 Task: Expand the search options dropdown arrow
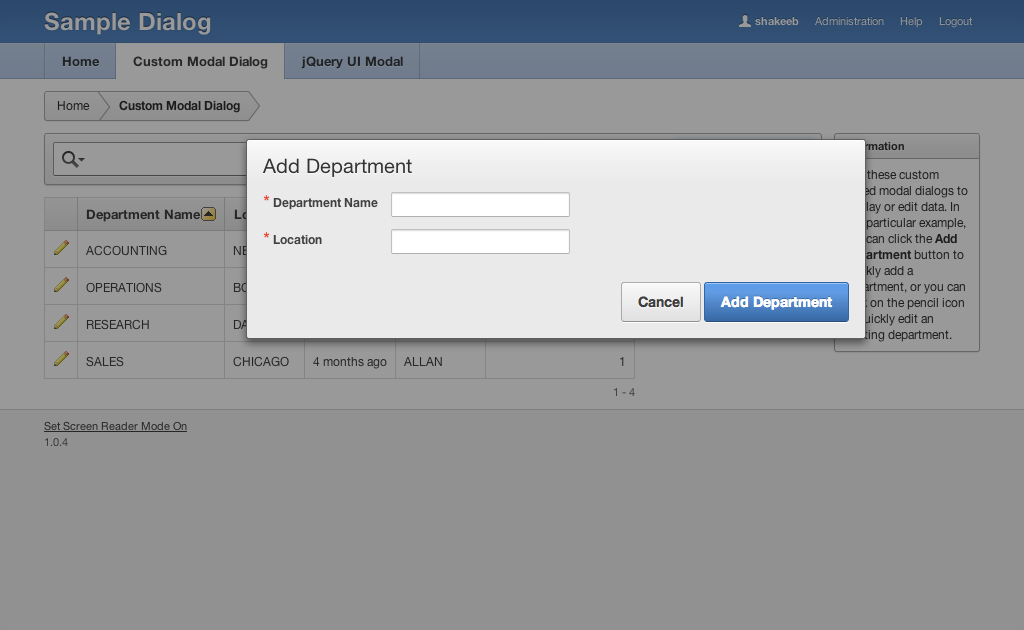point(82,160)
